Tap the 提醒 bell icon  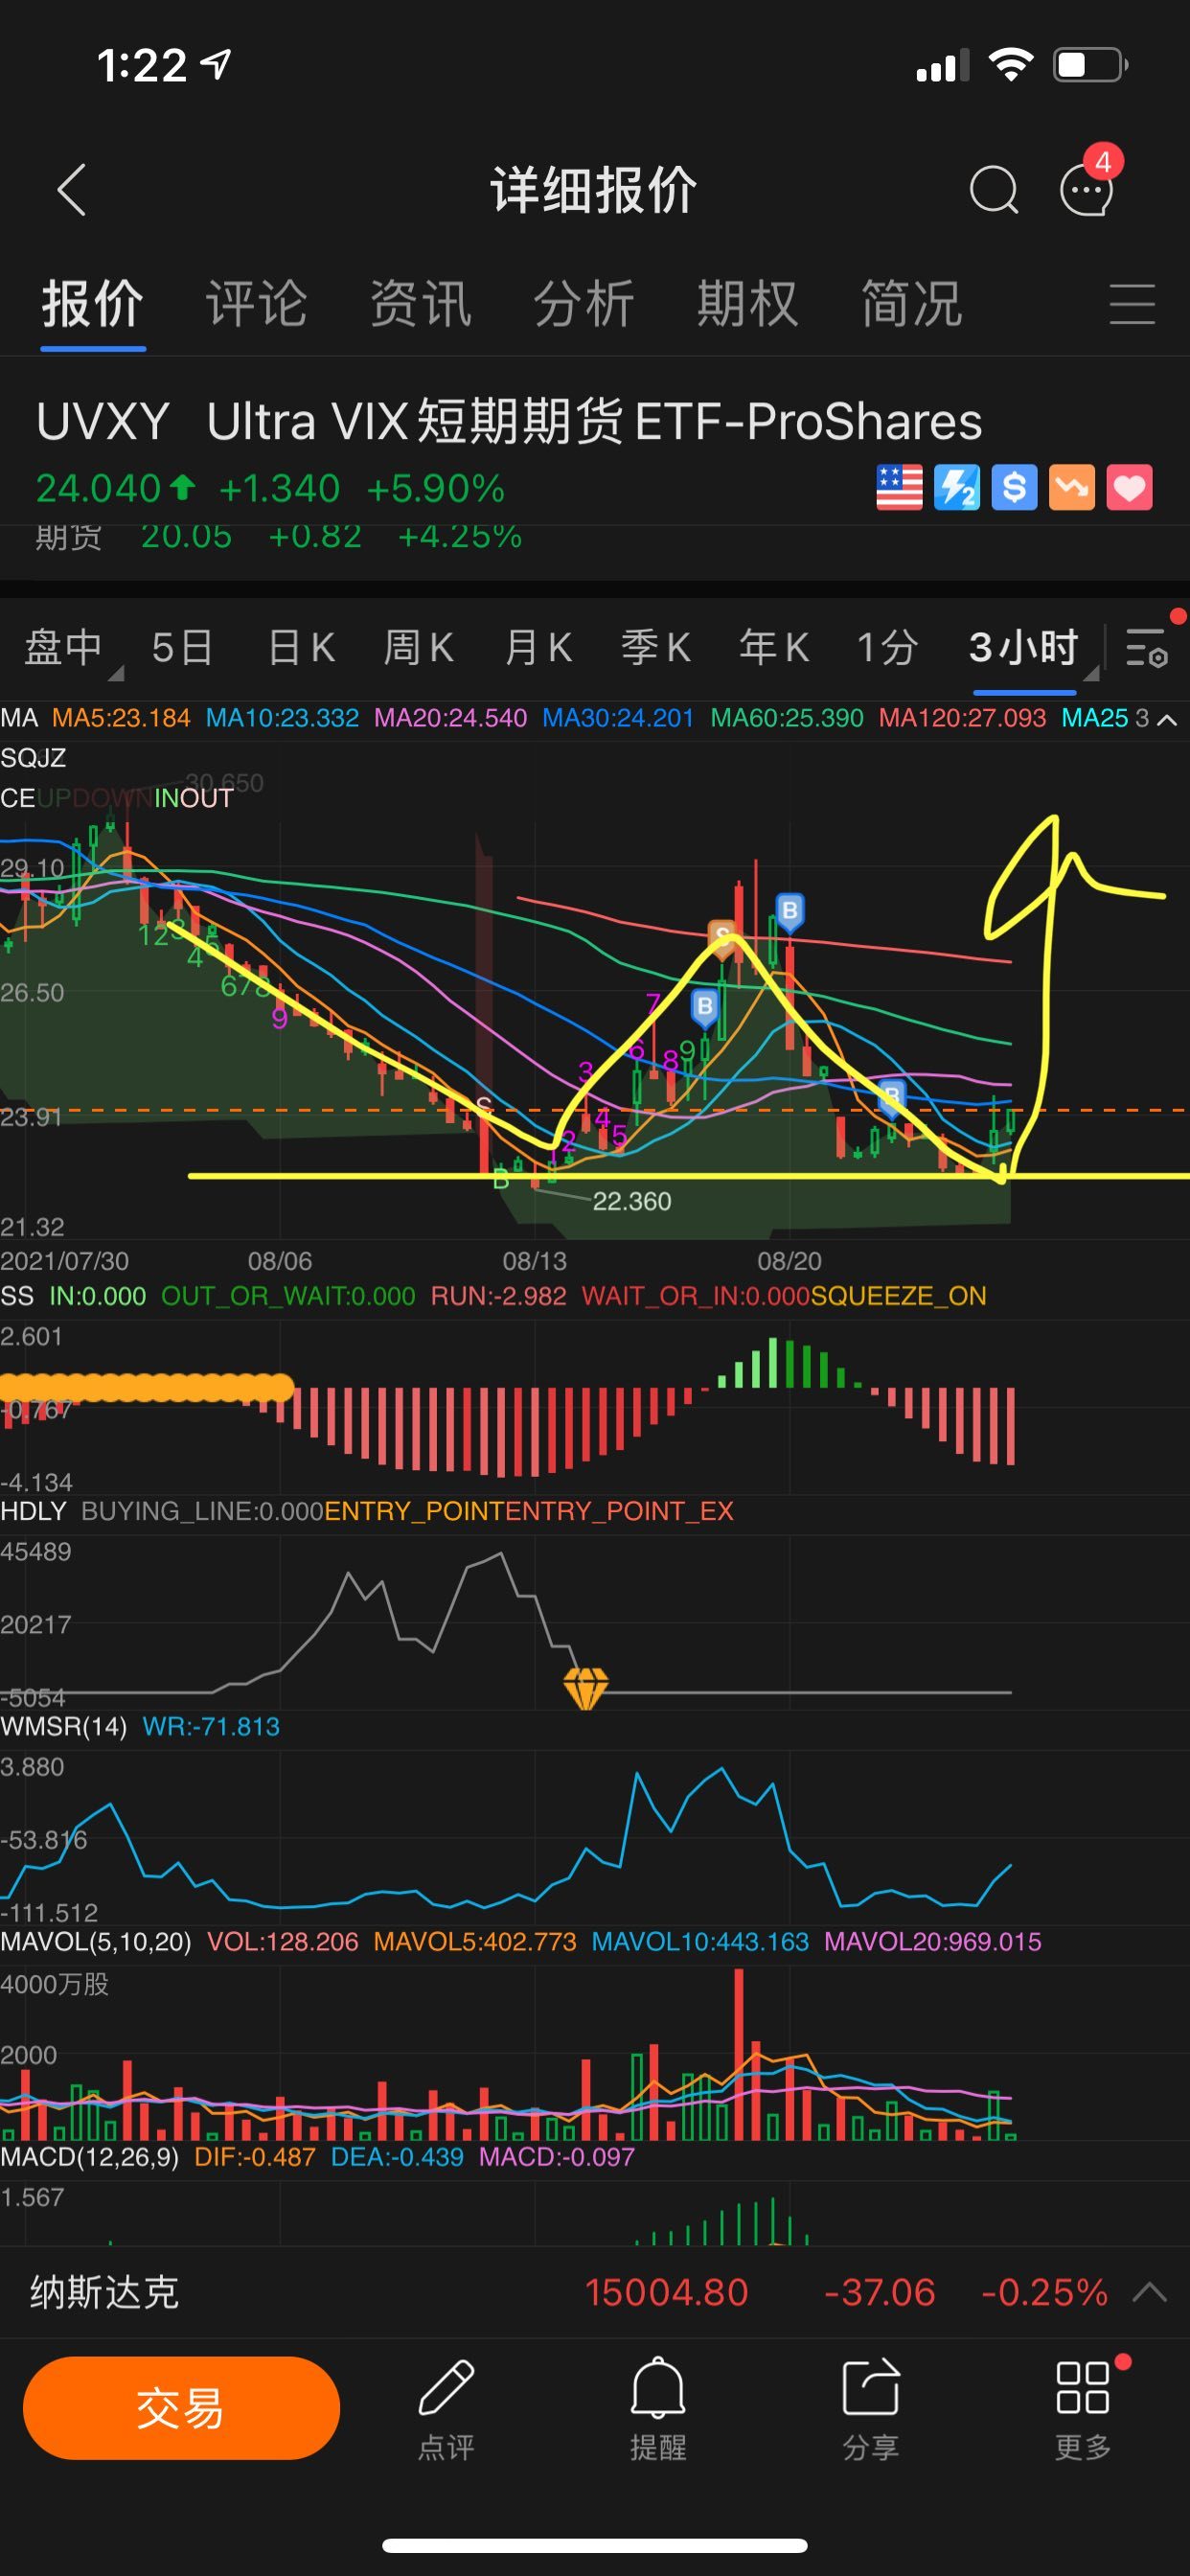(x=658, y=2410)
